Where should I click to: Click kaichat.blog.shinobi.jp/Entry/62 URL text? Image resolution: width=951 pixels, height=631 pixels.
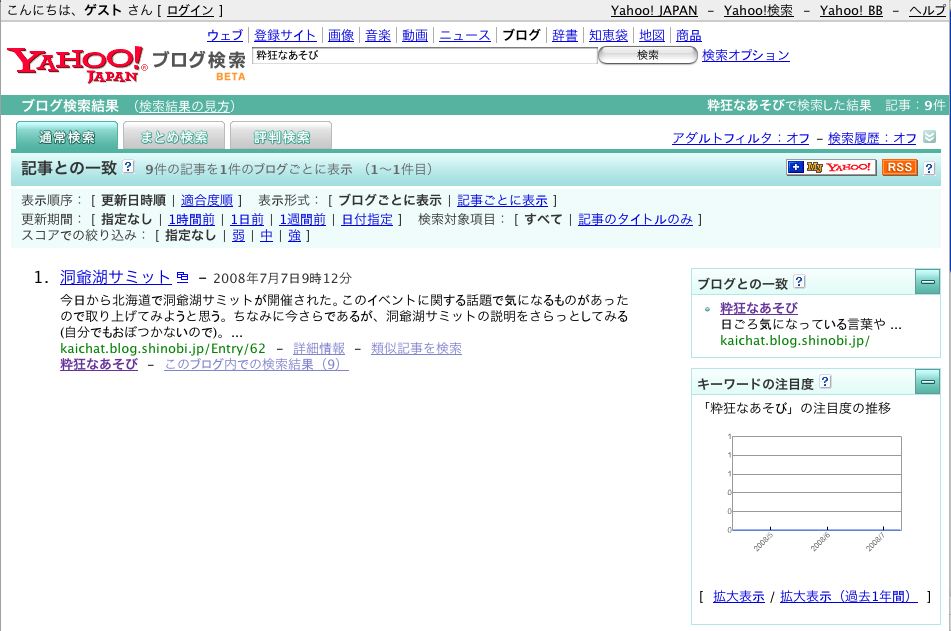pyautogui.click(x=163, y=348)
